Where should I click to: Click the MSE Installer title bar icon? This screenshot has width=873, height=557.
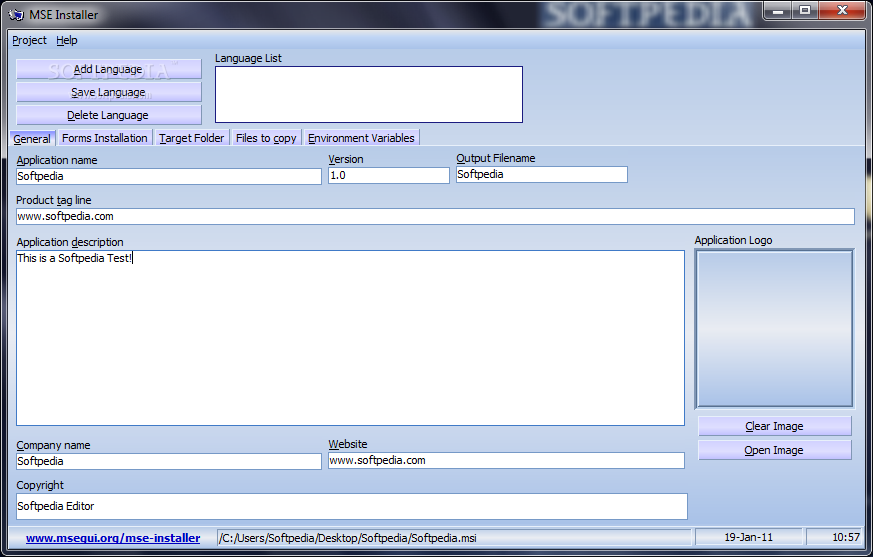coord(16,14)
